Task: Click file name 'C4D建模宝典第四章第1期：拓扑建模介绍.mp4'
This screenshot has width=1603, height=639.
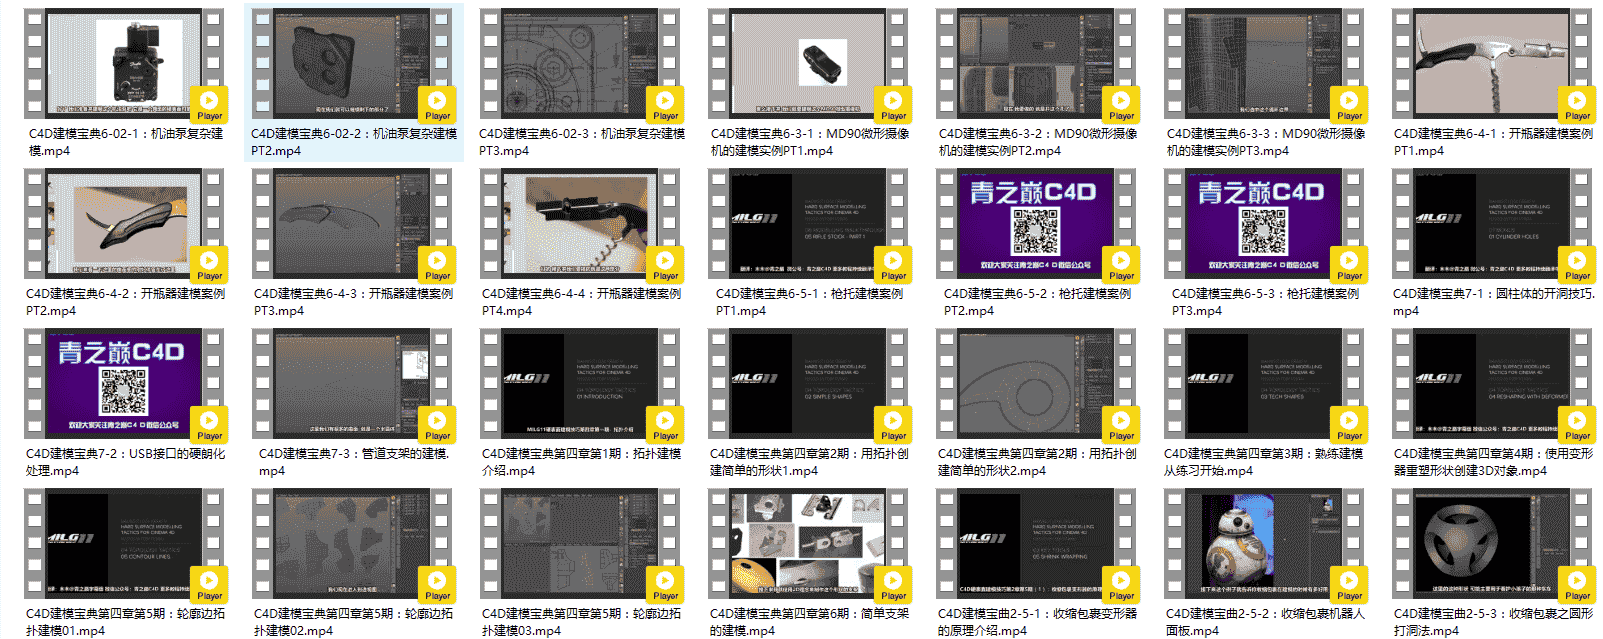Action: point(582,462)
